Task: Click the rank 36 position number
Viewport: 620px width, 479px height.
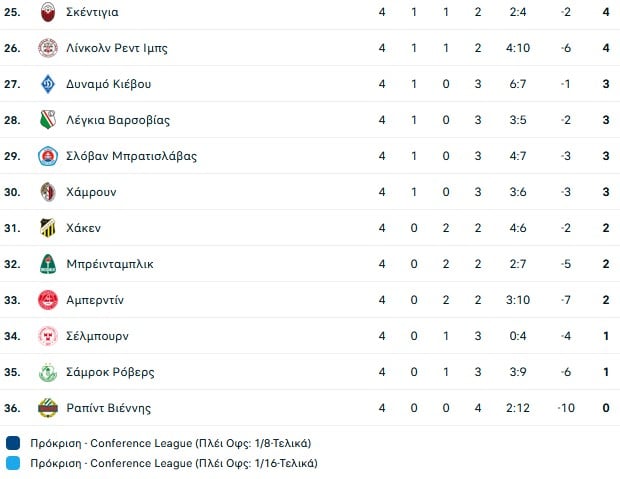Action: [12, 408]
